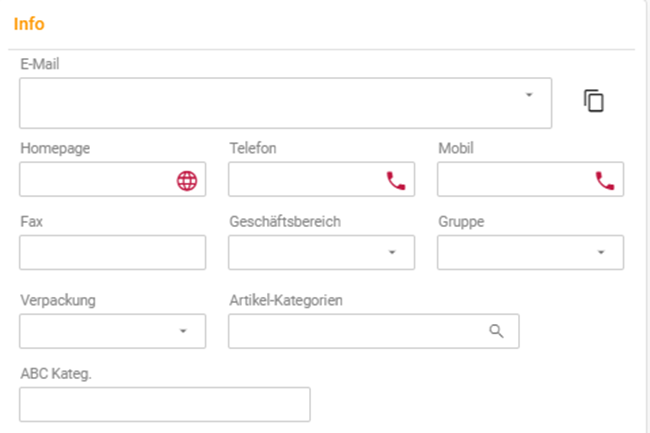The width and height of the screenshot is (650, 433).
Task: Click the Telefon phone call icon
Action: coord(395,181)
